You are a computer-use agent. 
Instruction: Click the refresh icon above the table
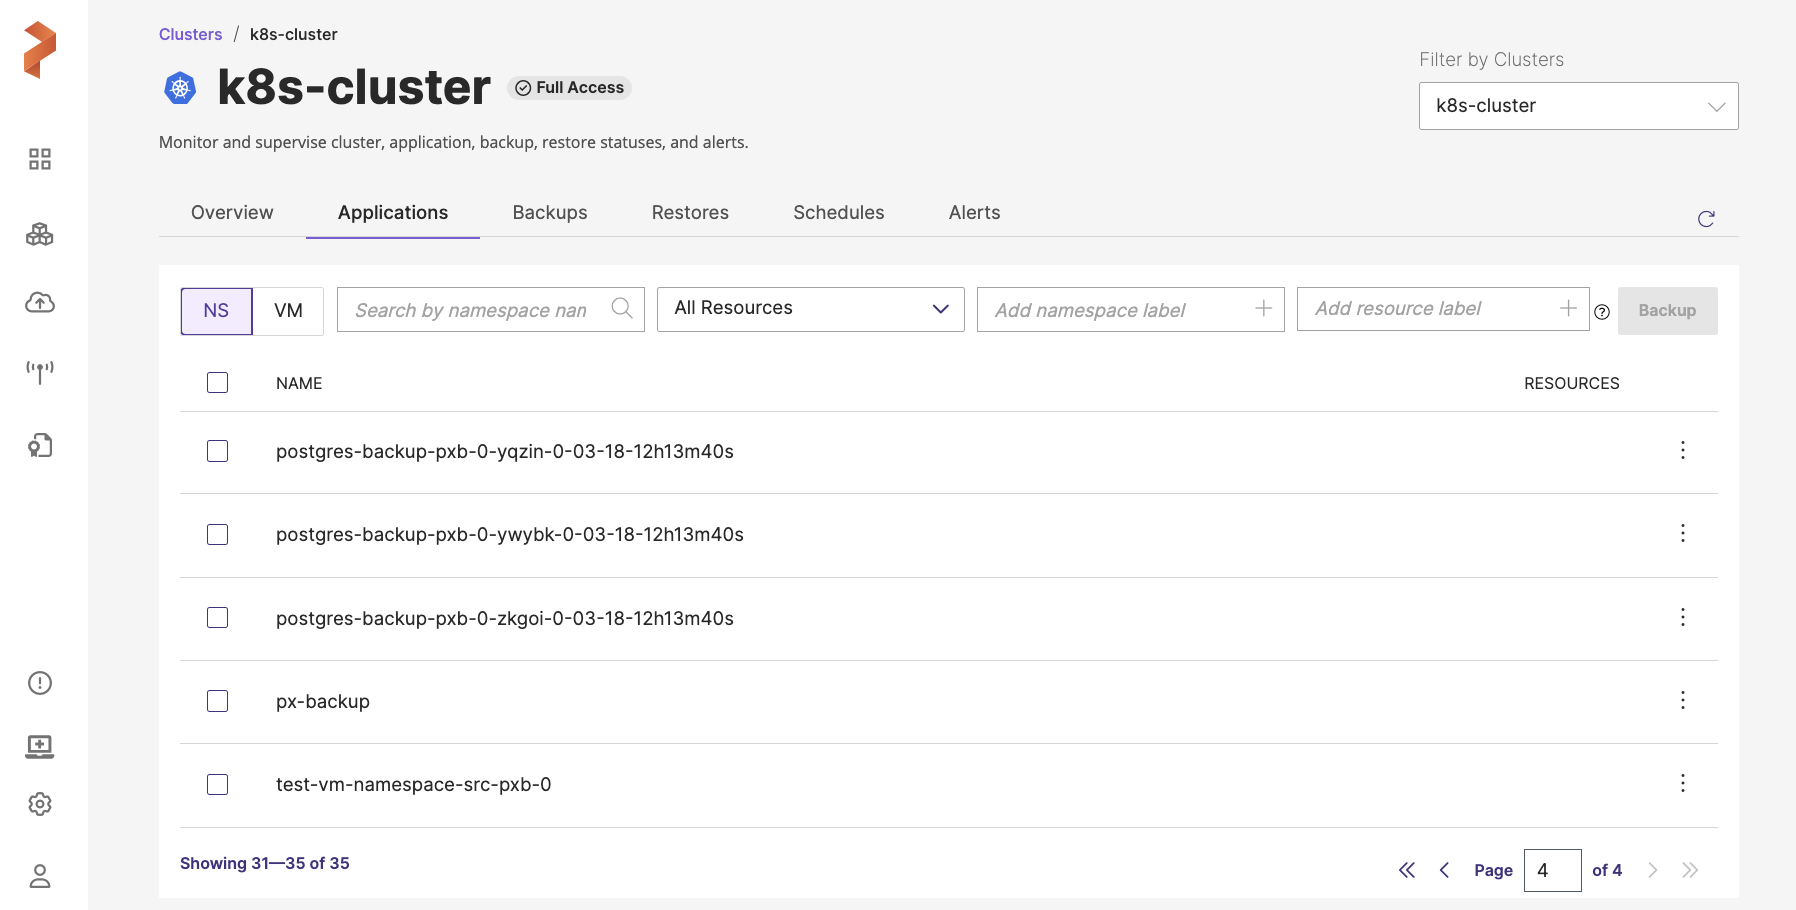coord(1706,219)
